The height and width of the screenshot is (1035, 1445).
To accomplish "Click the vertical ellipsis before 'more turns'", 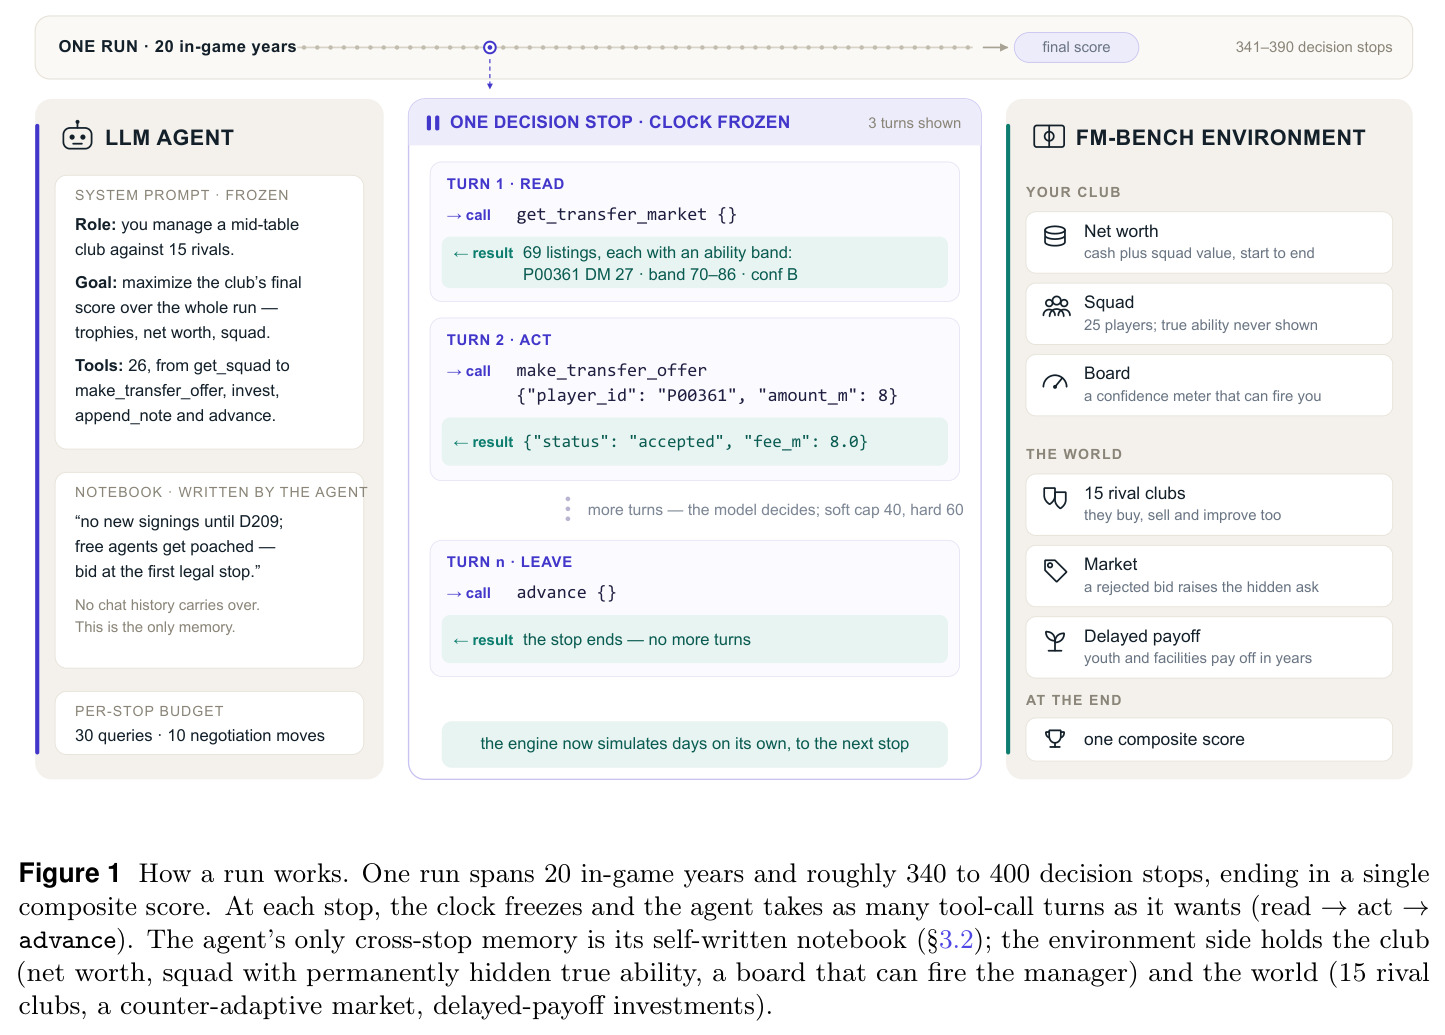I will coord(568,509).
